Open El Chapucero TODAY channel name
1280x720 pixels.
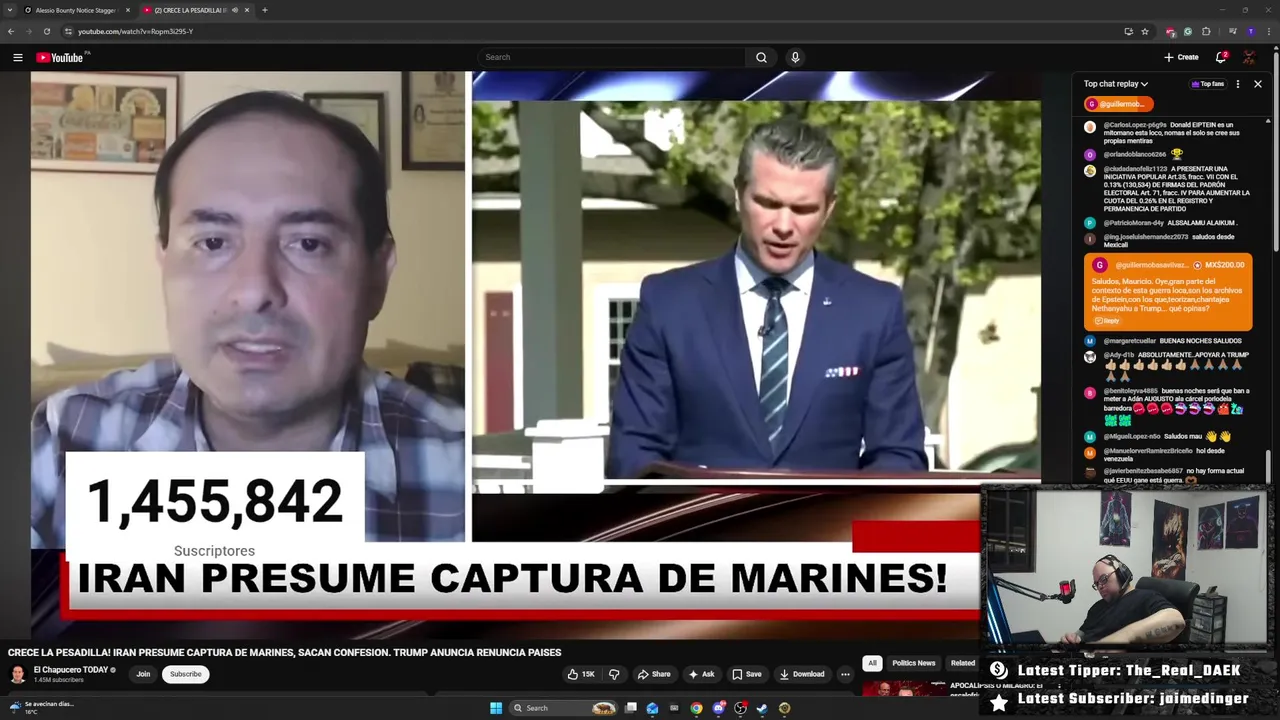[x=71, y=670]
